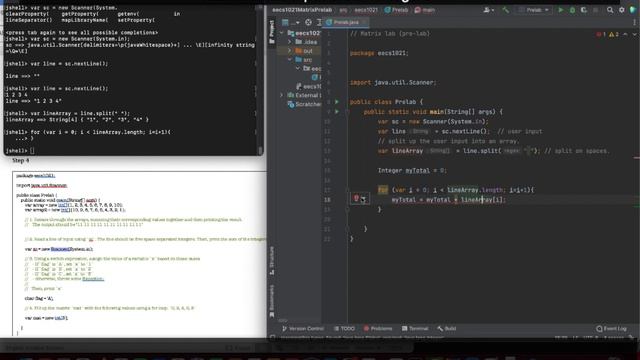
Task: Click the error count indicator in editor
Action: click(601, 34)
